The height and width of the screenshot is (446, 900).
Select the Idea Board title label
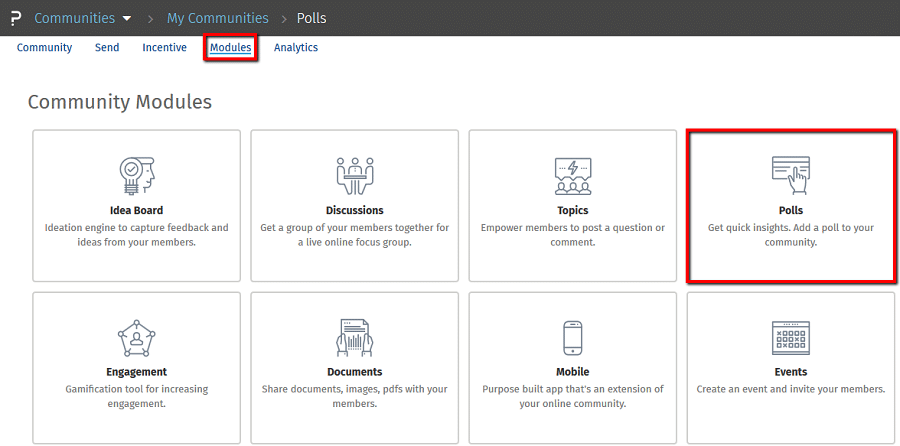pyautogui.click(x=137, y=210)
